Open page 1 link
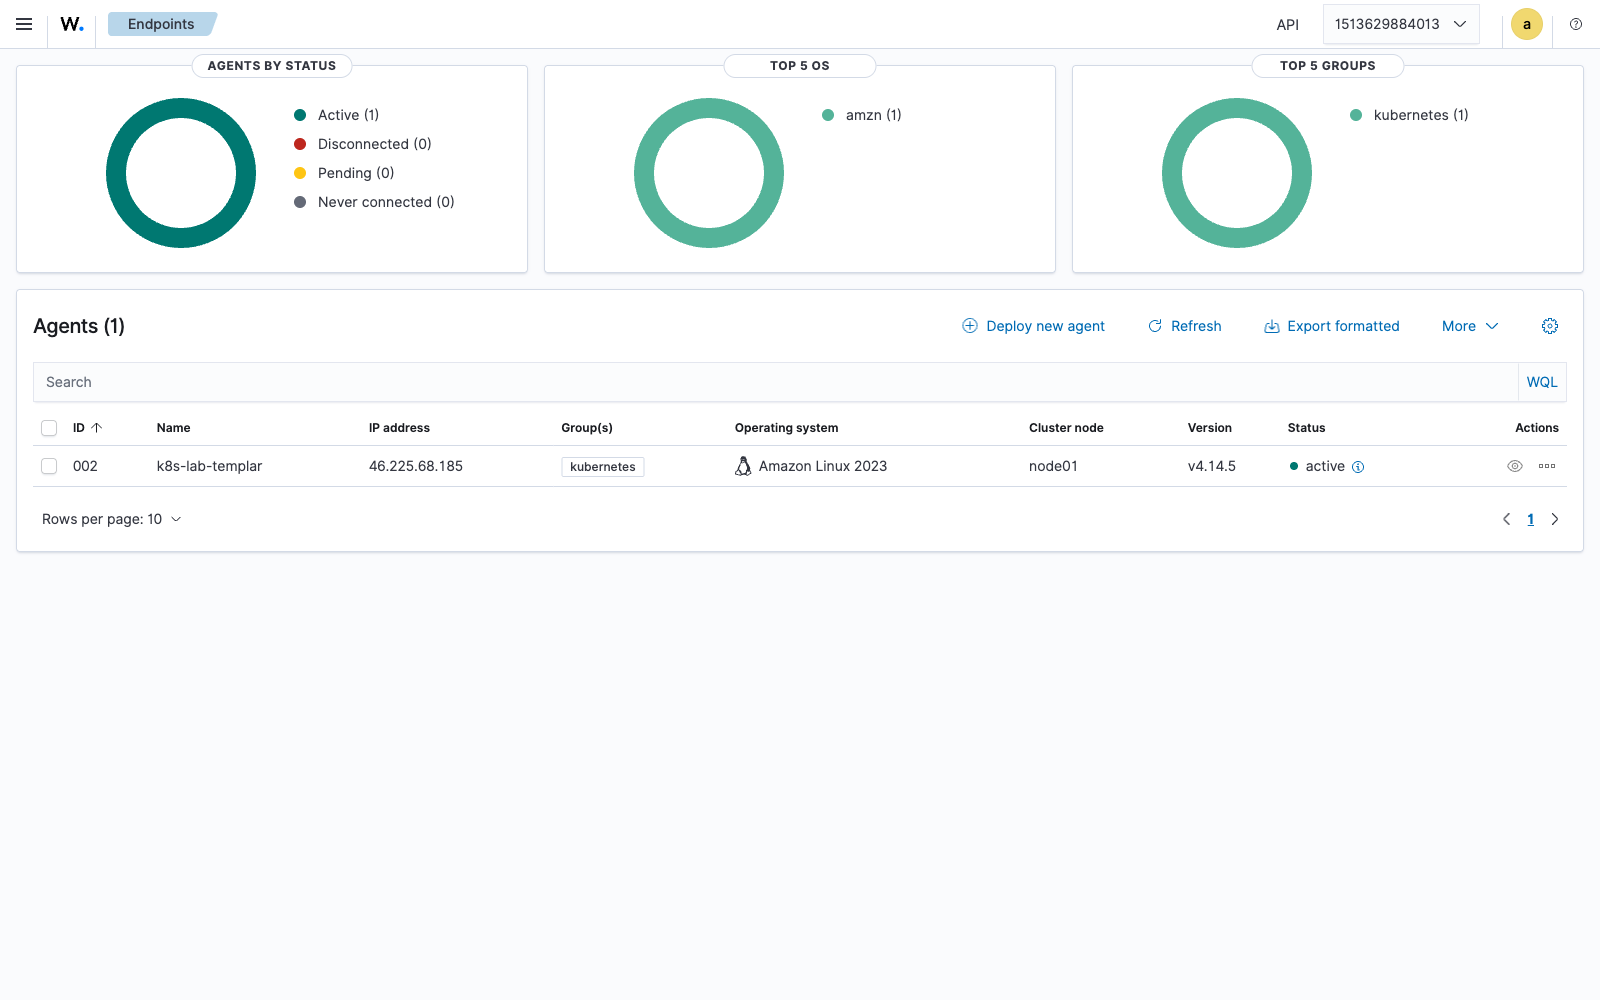1600x1000 pixels. 1531,519
